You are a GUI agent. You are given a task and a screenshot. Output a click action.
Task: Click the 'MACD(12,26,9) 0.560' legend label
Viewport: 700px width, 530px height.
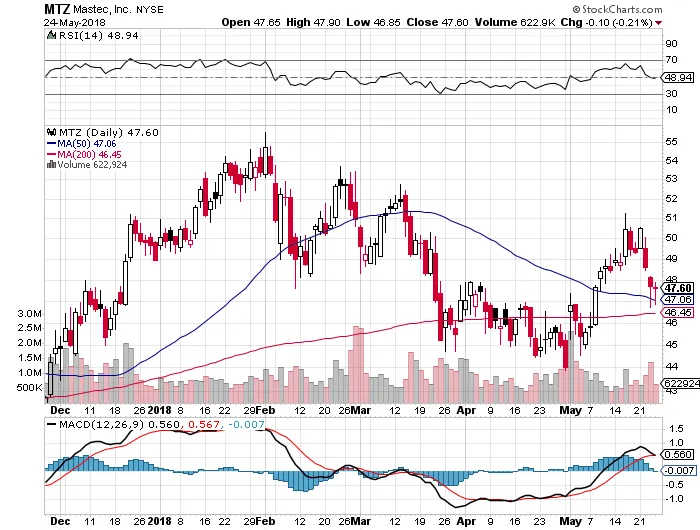pos(119,424)
